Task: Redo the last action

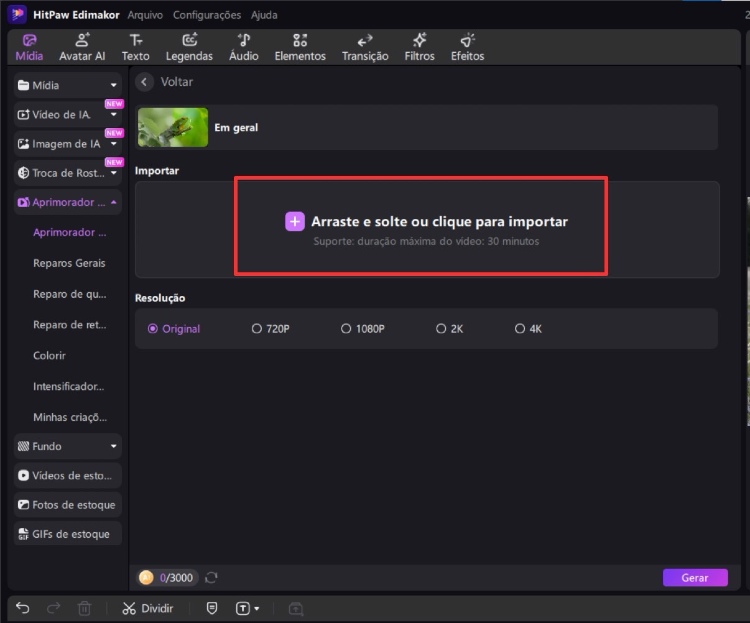Action: click(x=54, y=608)
